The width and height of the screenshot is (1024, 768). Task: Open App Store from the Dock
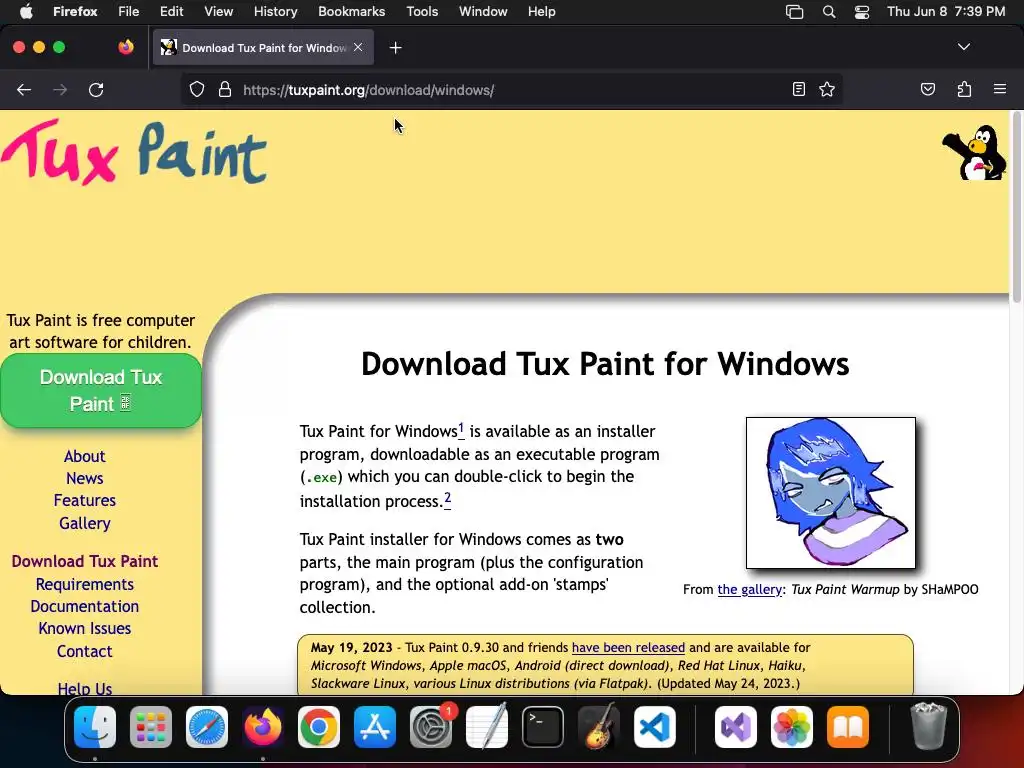pyautogui.click(x=375, y=727)
